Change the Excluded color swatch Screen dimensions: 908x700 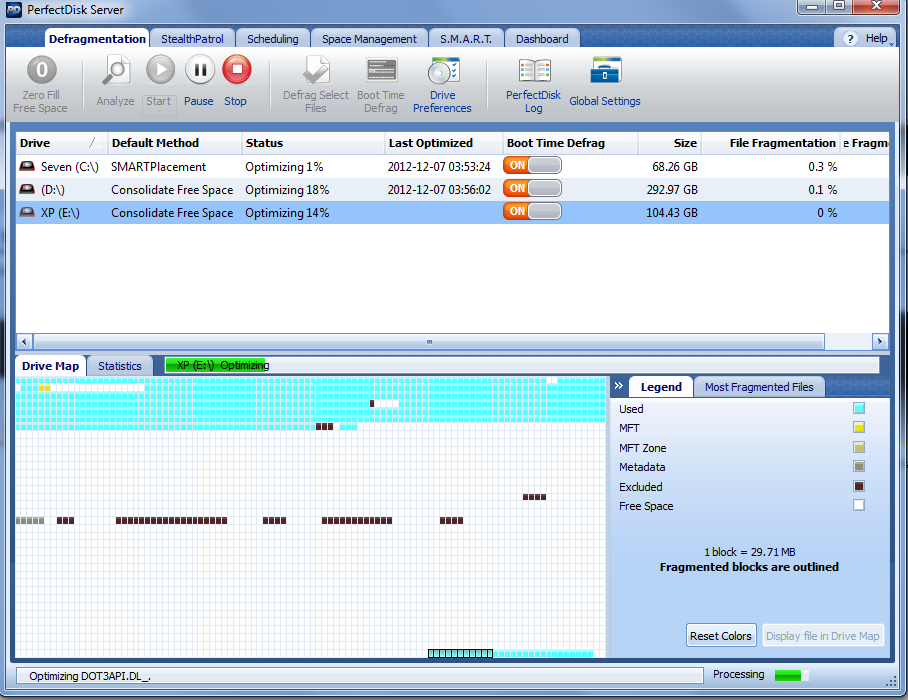click(x=859, y=486)
